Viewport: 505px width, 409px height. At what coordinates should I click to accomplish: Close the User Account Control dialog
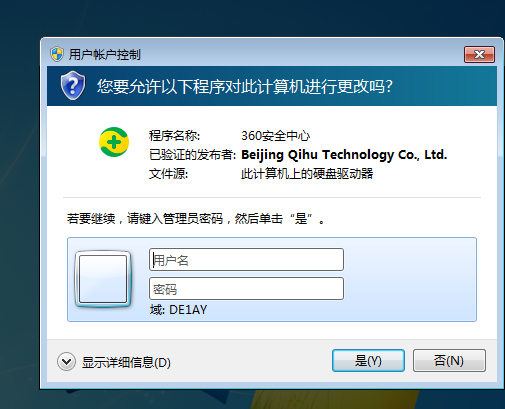click(479, 54)
